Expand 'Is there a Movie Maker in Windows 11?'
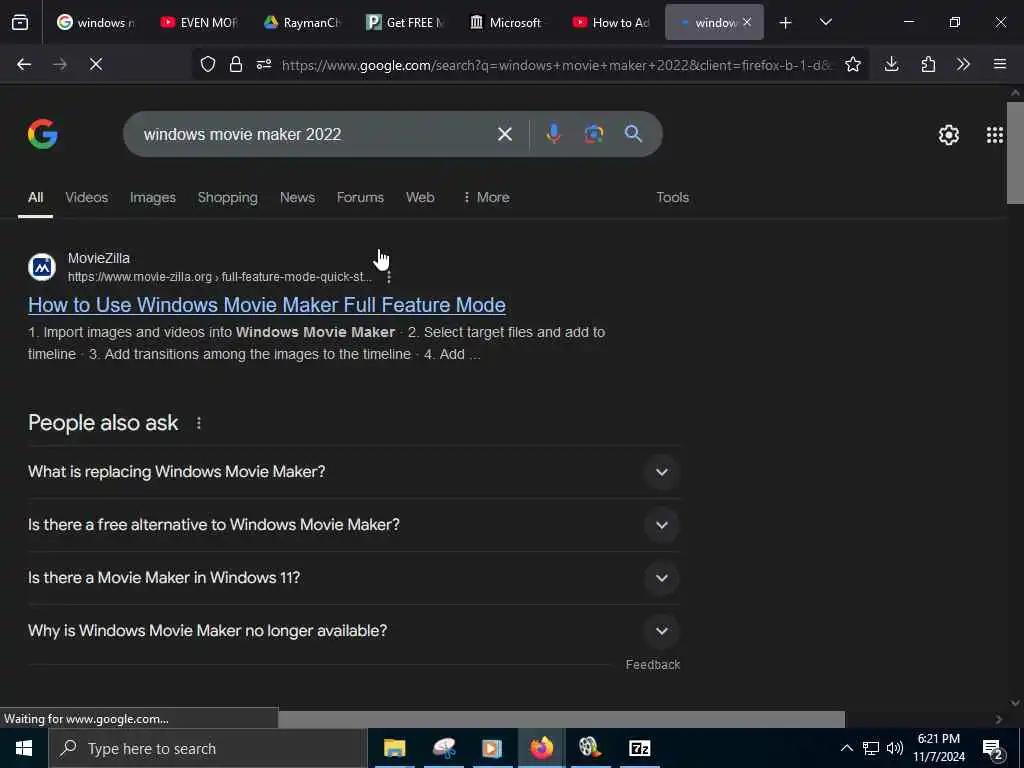The width and height of the screenshot is (1024, 768). tap(354, 577)
